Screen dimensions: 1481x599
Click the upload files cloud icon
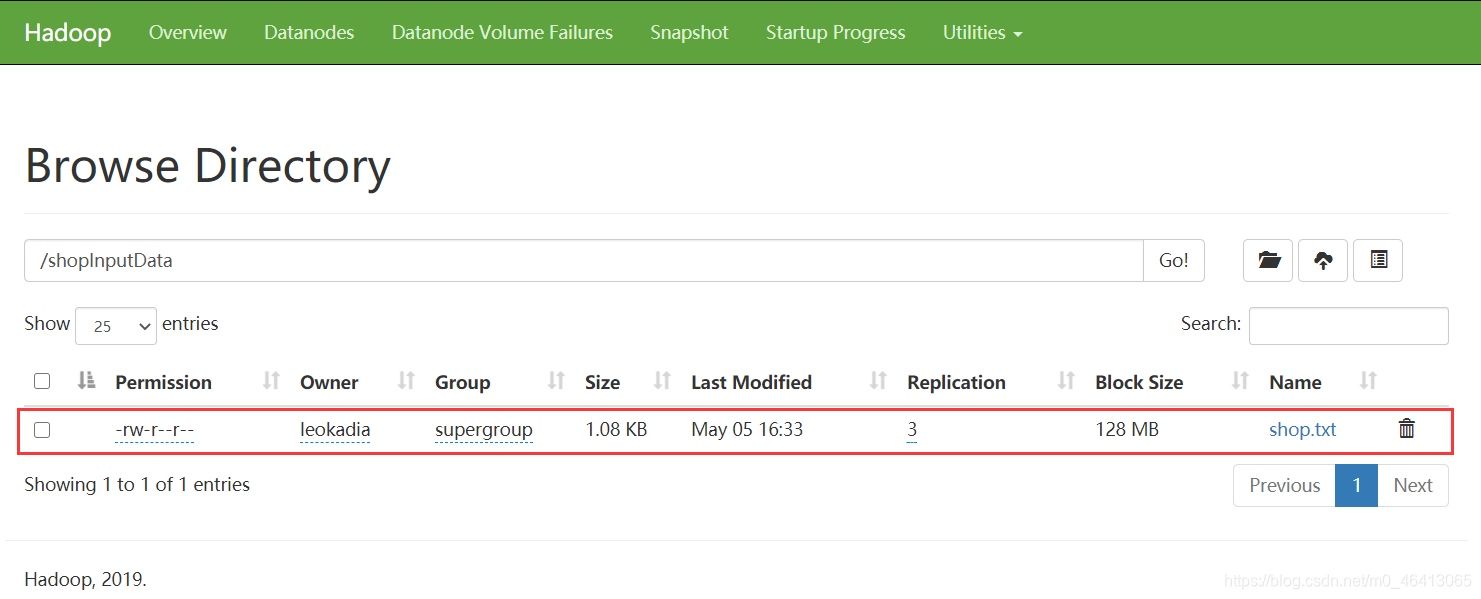click(x=1323, y=260)
